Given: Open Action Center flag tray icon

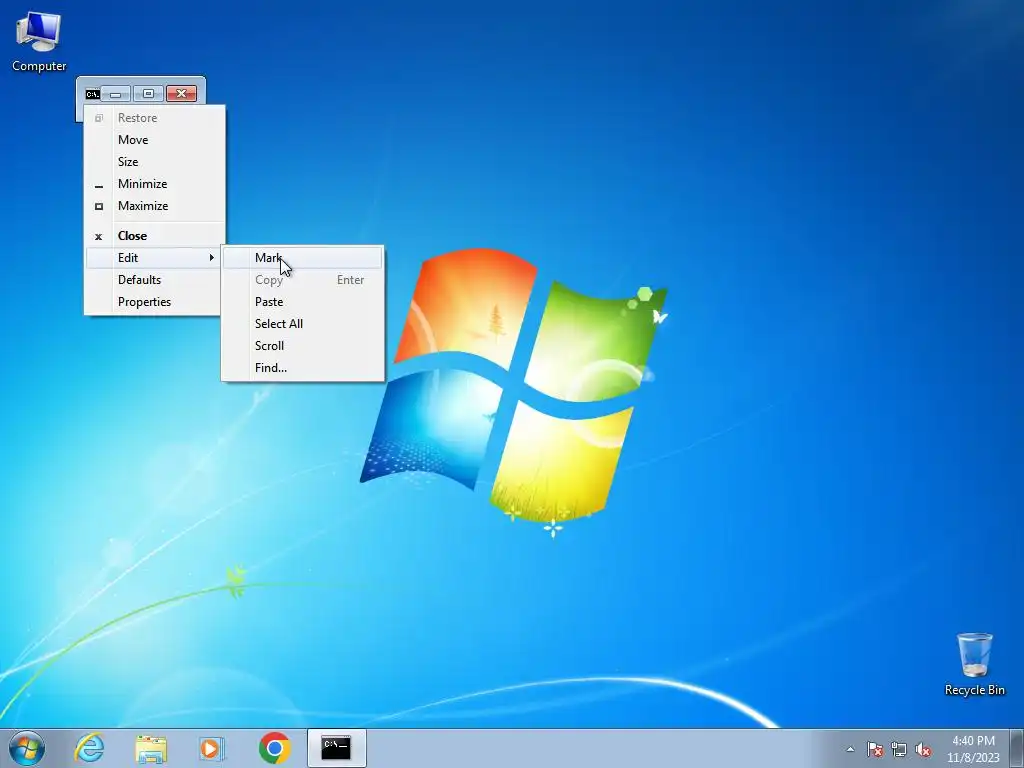Looking at the screenshot, I should [875, 749].
